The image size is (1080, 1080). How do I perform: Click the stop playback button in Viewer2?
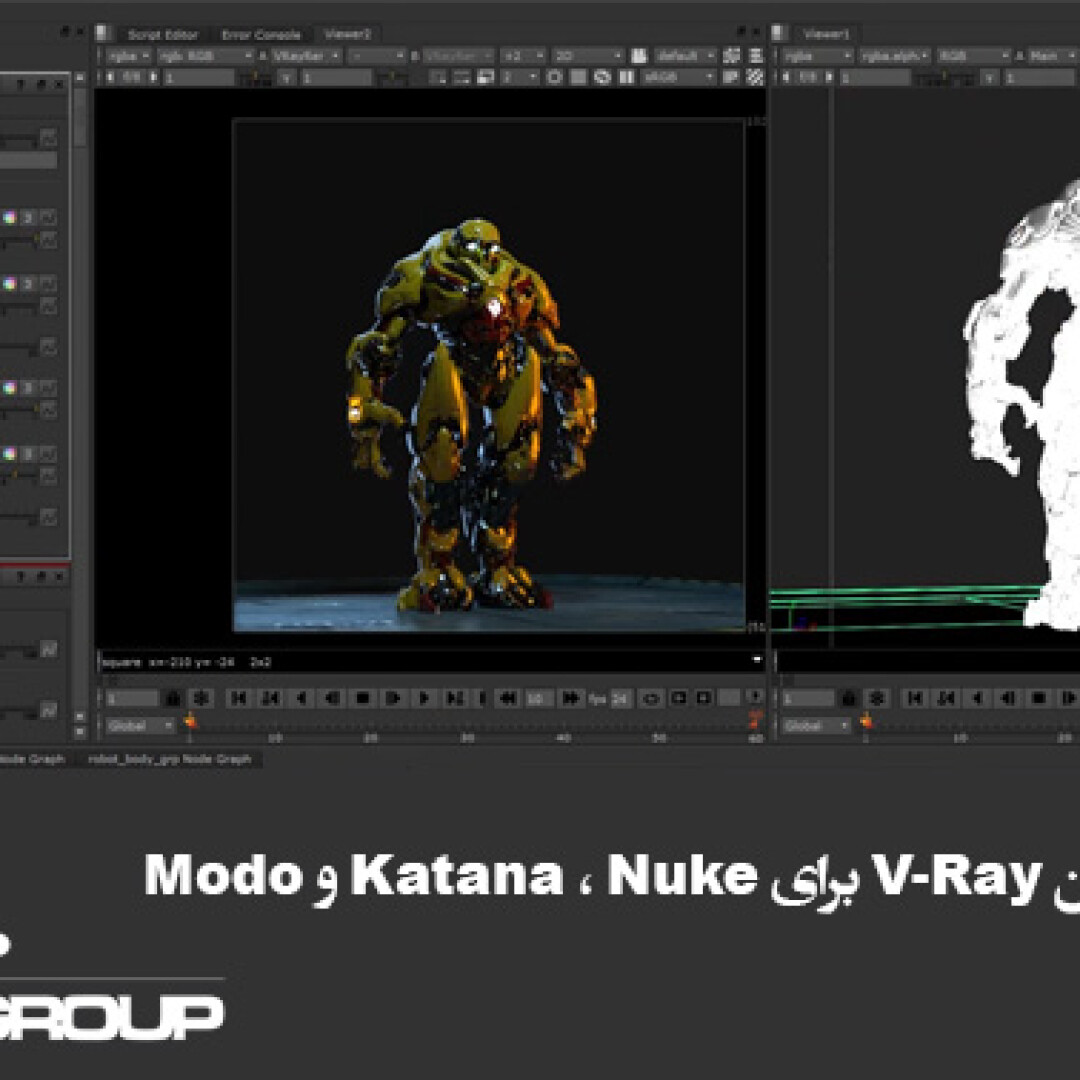tap(363, 698)
